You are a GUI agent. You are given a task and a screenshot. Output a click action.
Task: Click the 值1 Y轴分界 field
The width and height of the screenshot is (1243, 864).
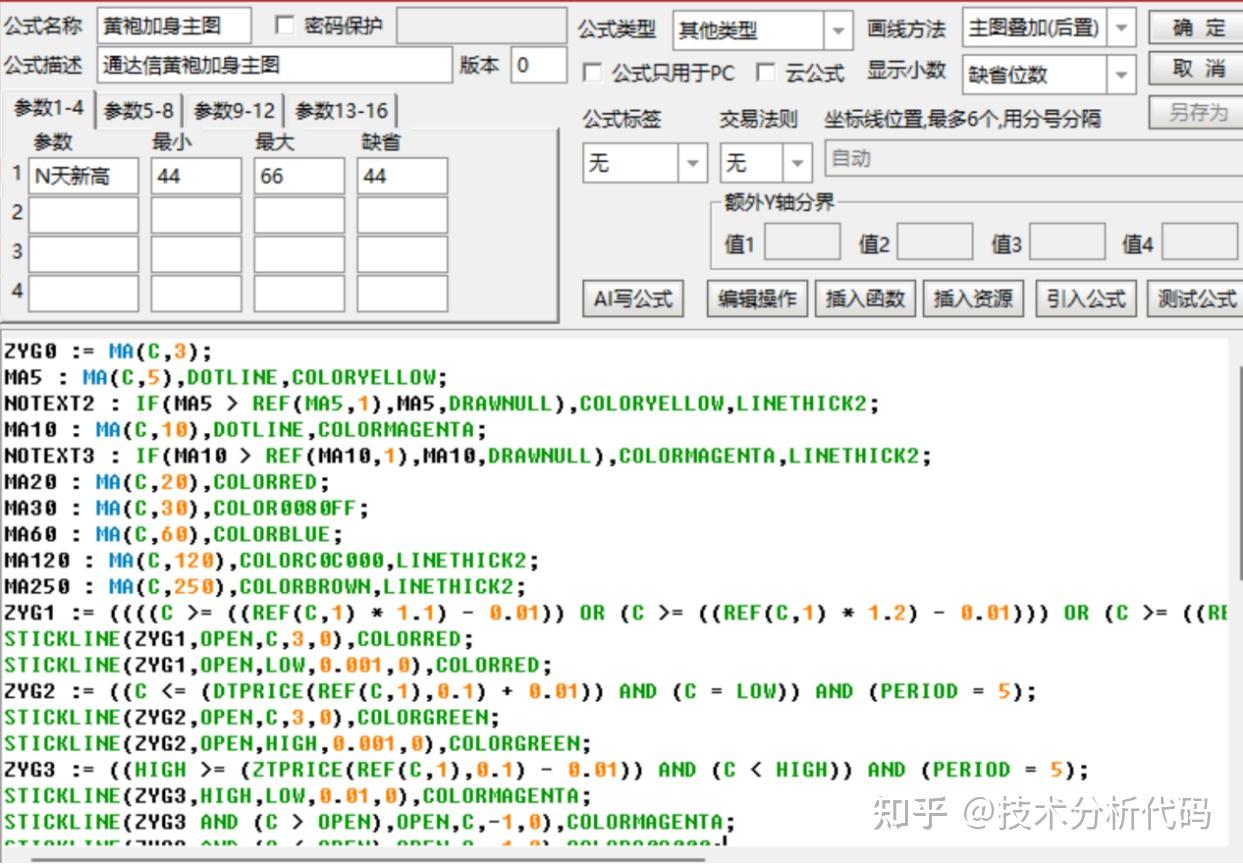click(x=802, y=242)
